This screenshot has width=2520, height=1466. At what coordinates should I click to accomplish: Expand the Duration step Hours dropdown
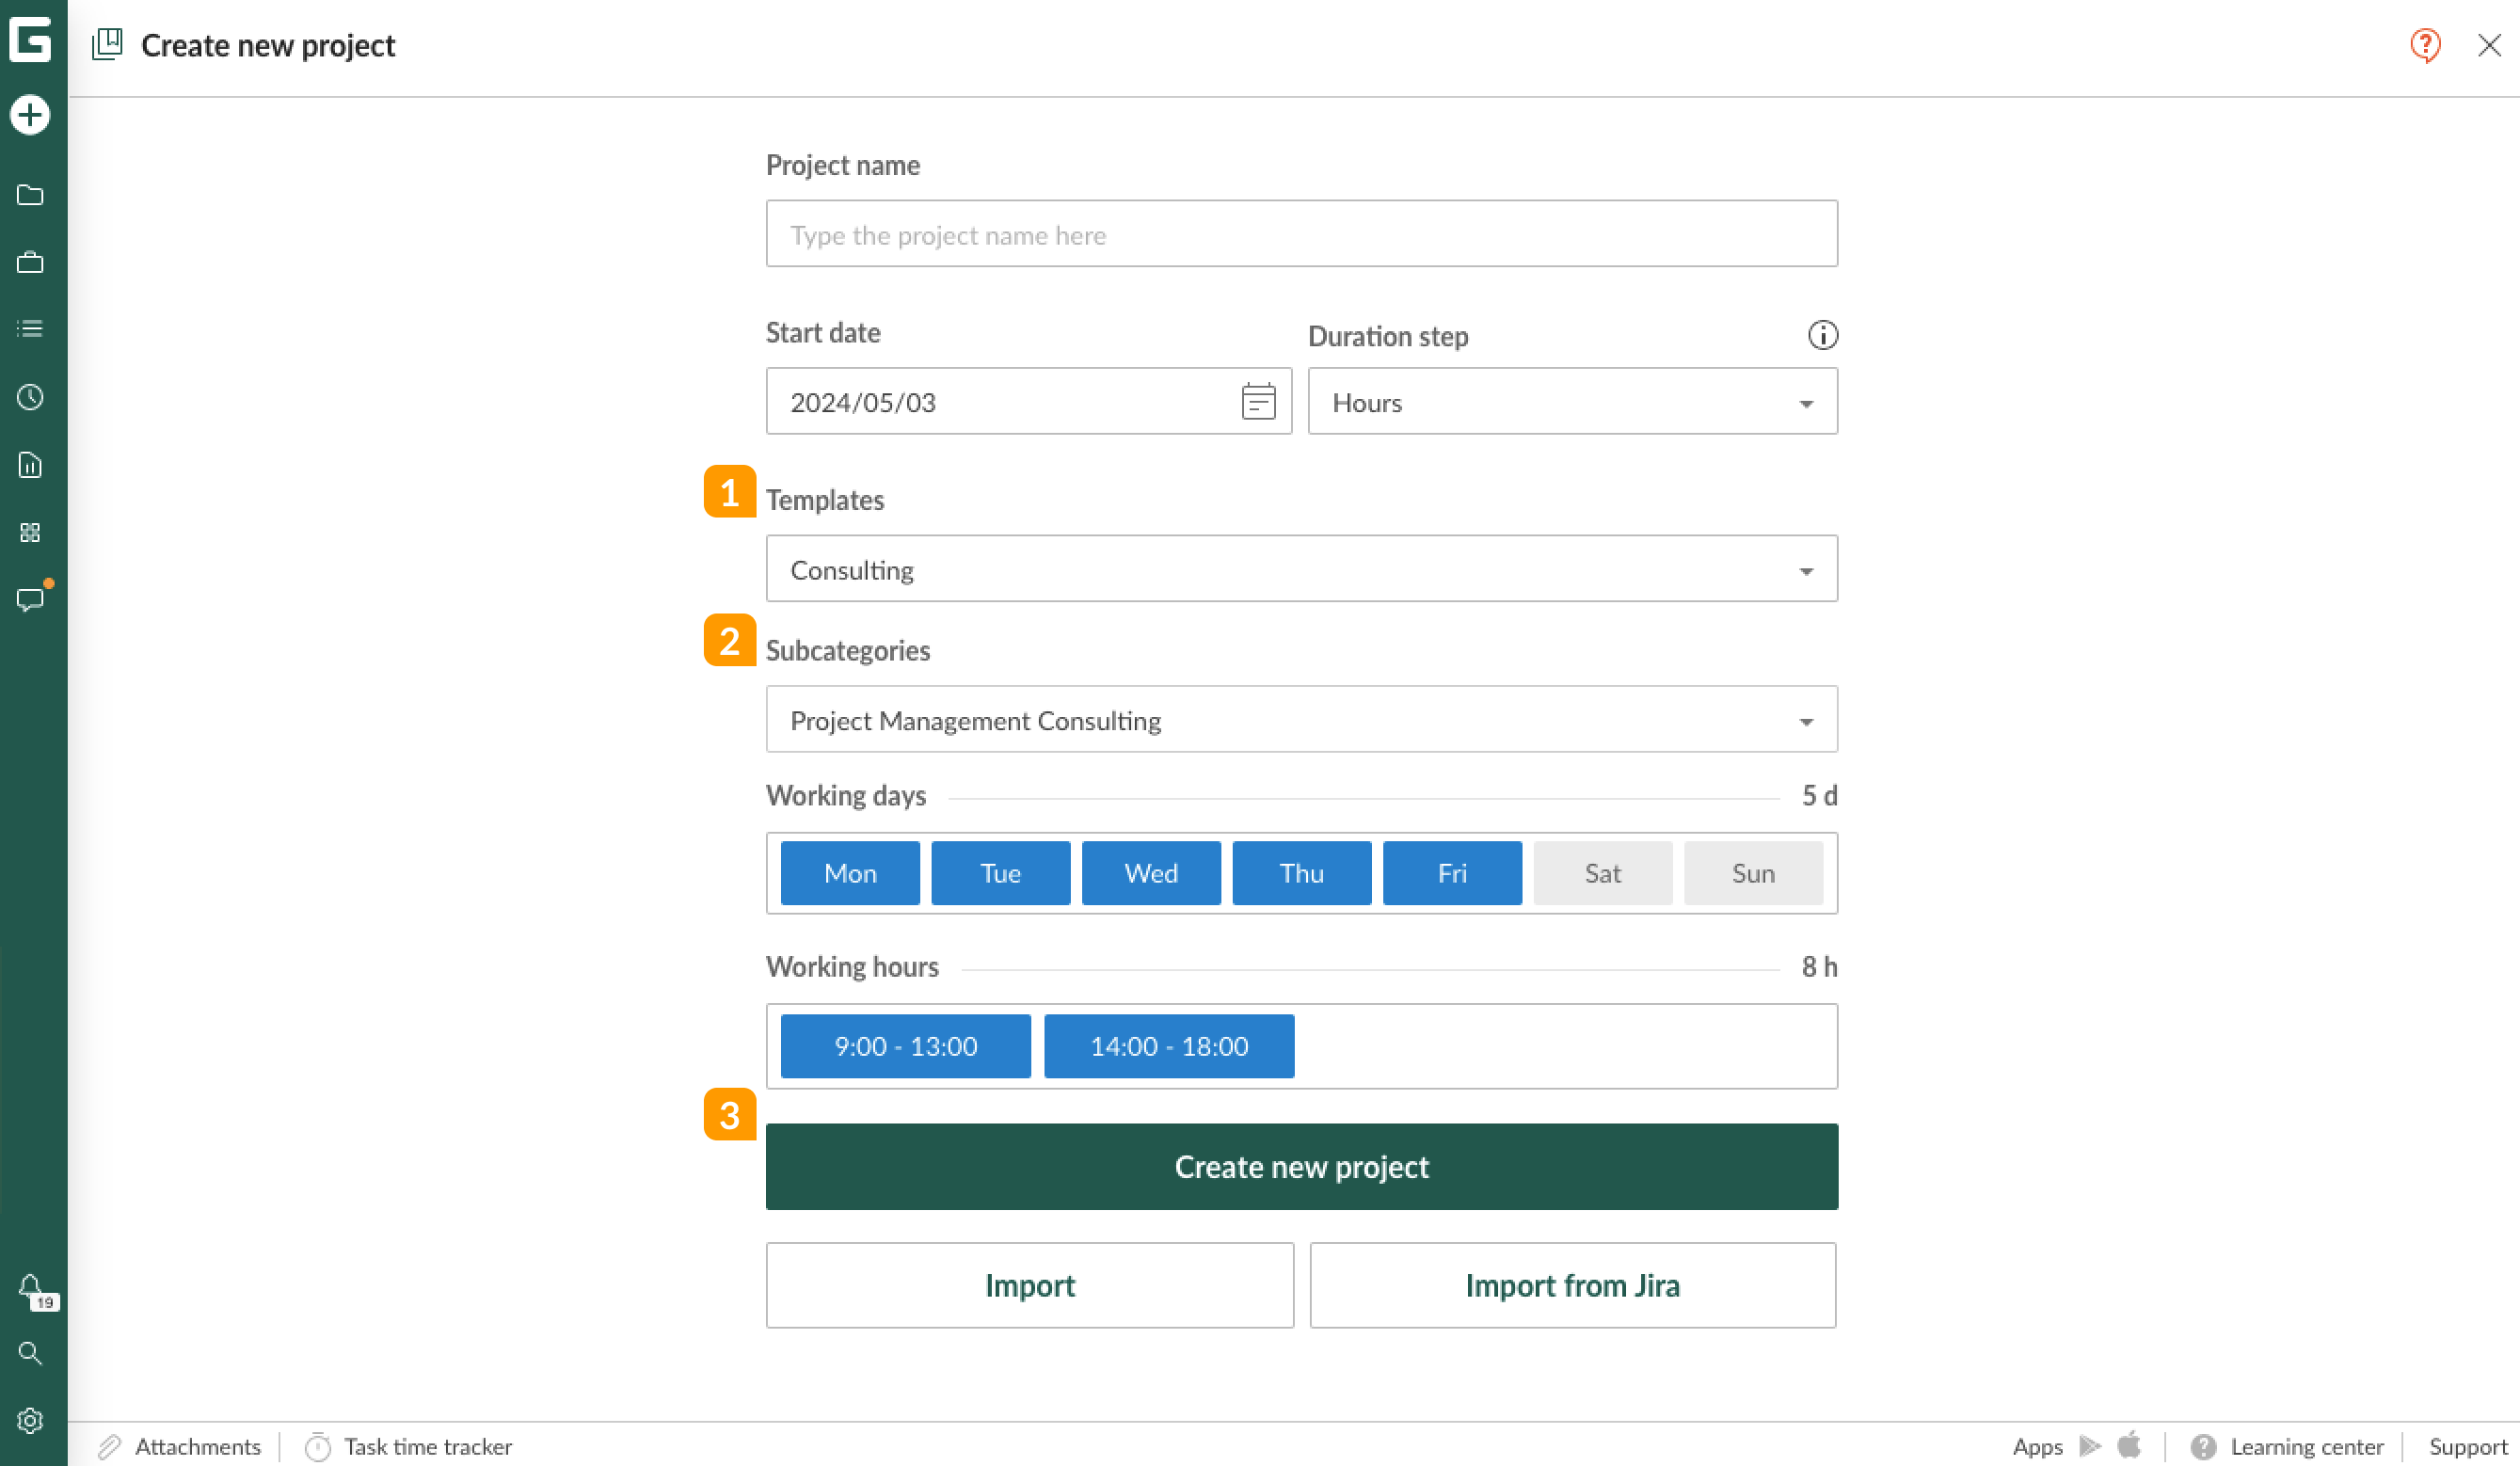coord(1571,402)
